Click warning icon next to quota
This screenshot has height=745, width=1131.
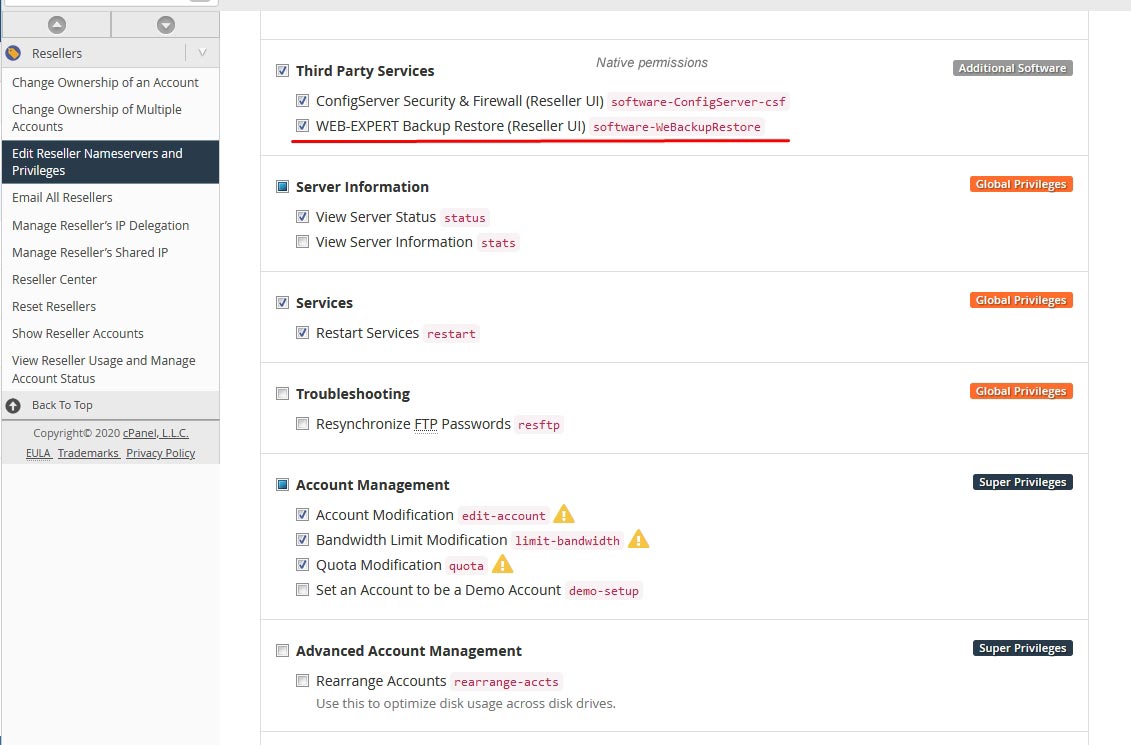point(502,564)
